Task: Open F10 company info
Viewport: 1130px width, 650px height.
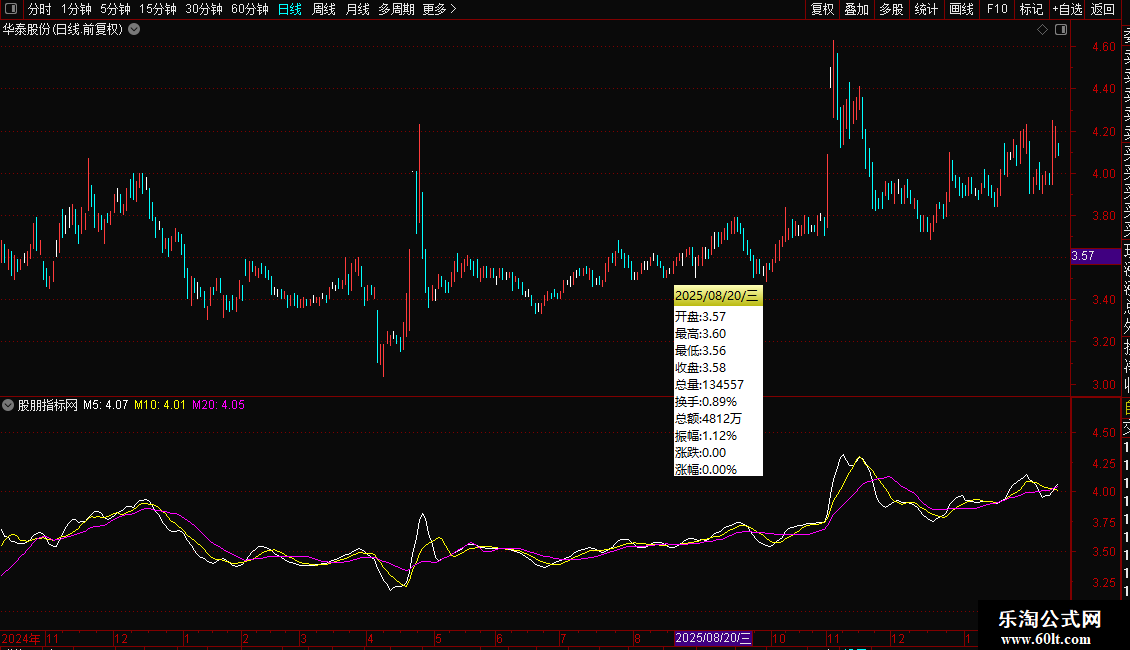Action: pos(997,9)
